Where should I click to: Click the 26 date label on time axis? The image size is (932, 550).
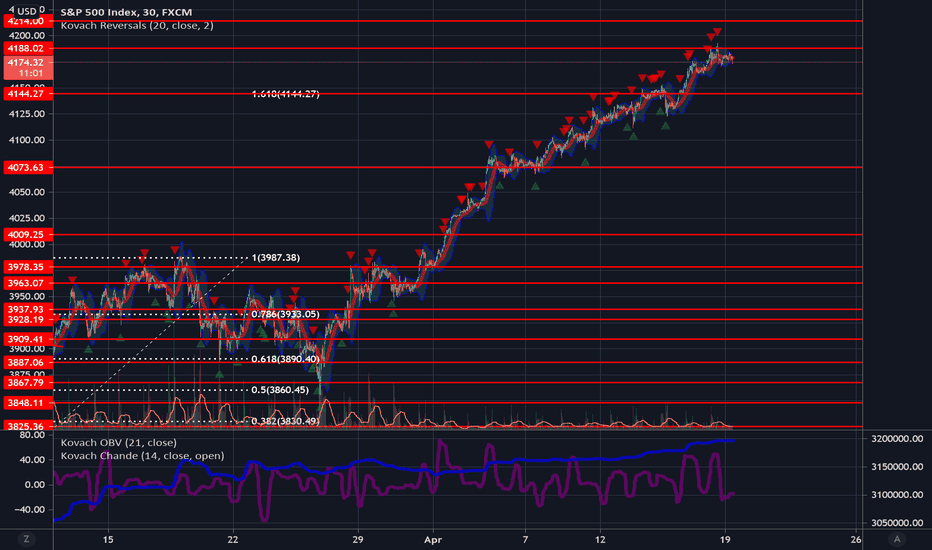point(855,540)
